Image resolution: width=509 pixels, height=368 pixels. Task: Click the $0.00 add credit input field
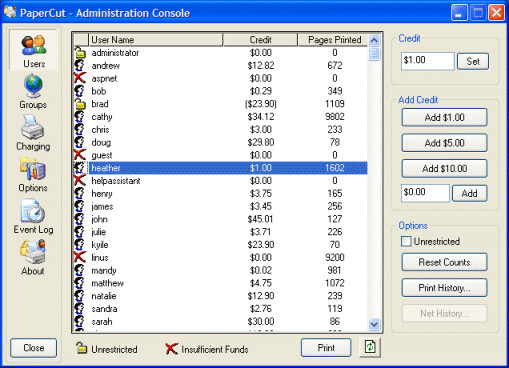point(425,193)
